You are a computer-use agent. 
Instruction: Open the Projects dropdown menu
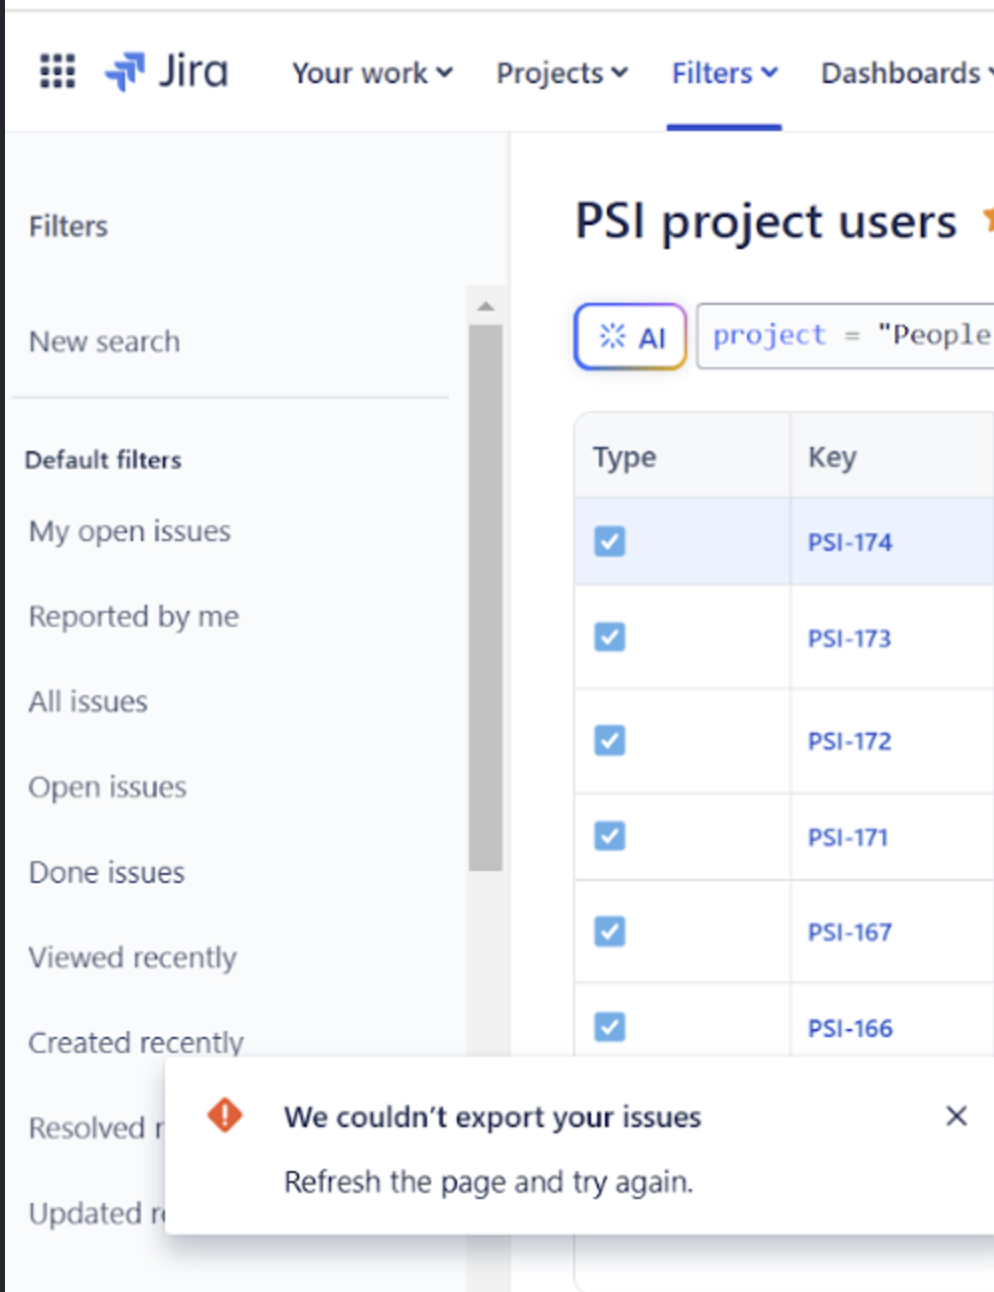(x=562, y=73)
